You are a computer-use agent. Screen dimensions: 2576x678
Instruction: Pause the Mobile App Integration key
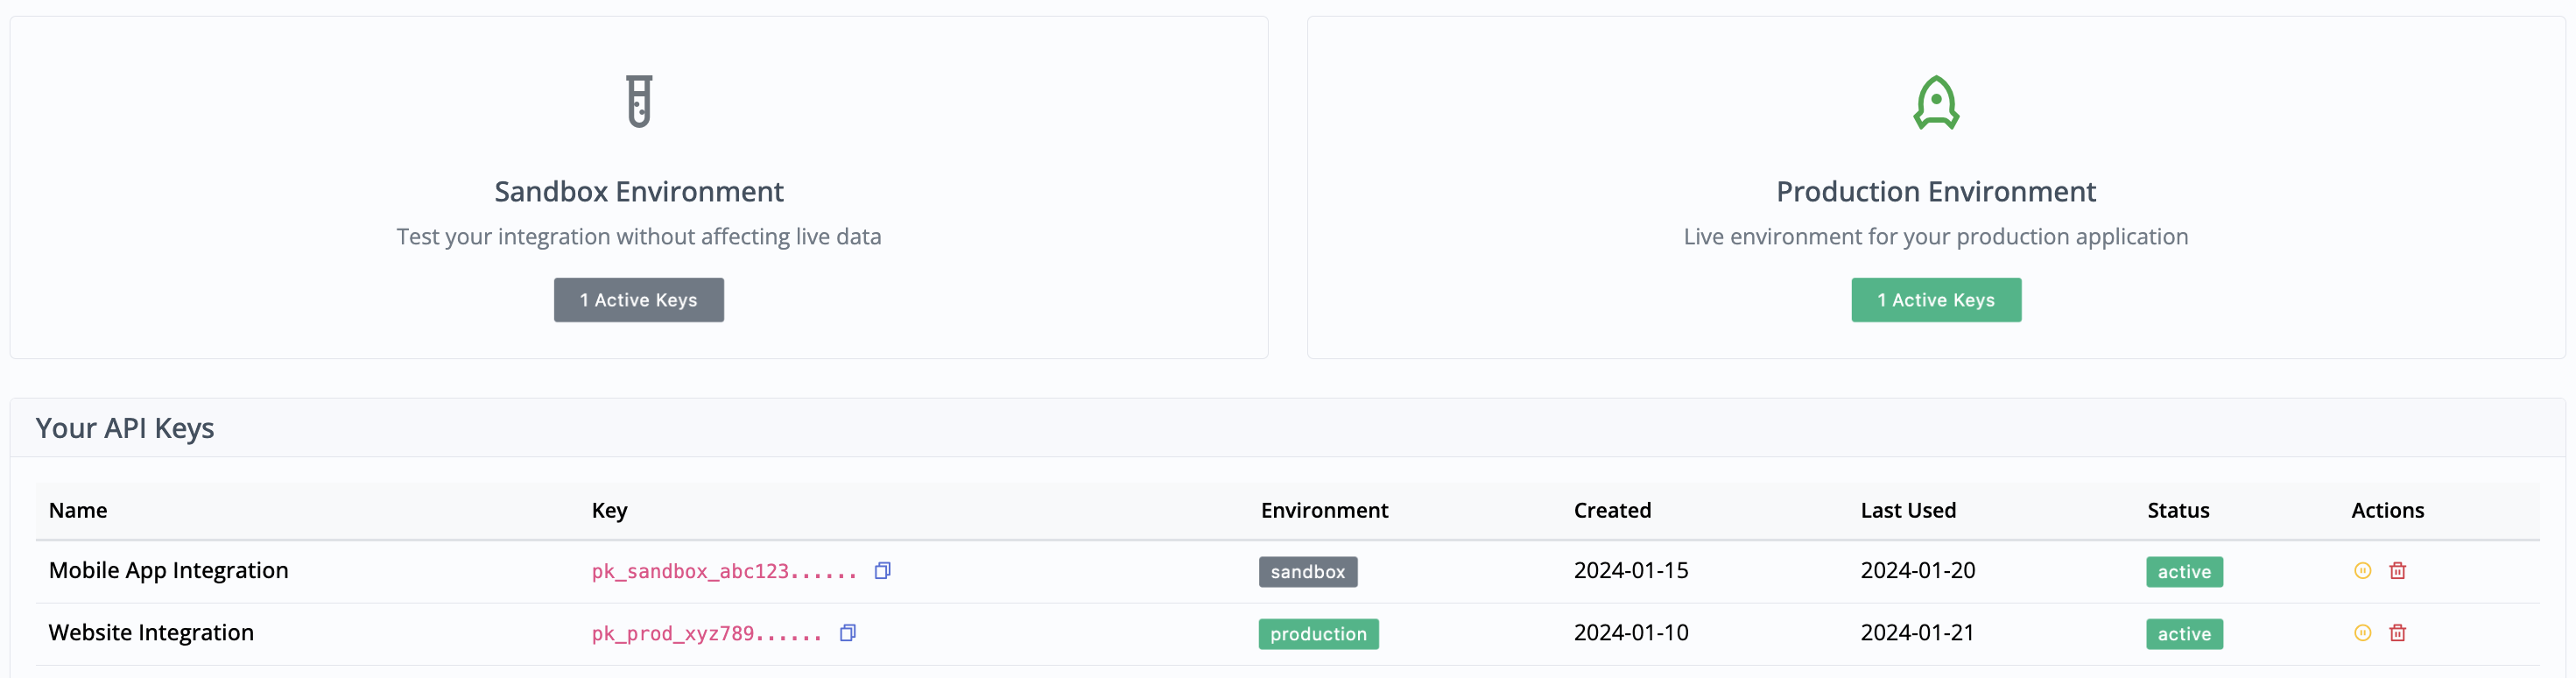pyautogui.click(x=2362, y=571)
